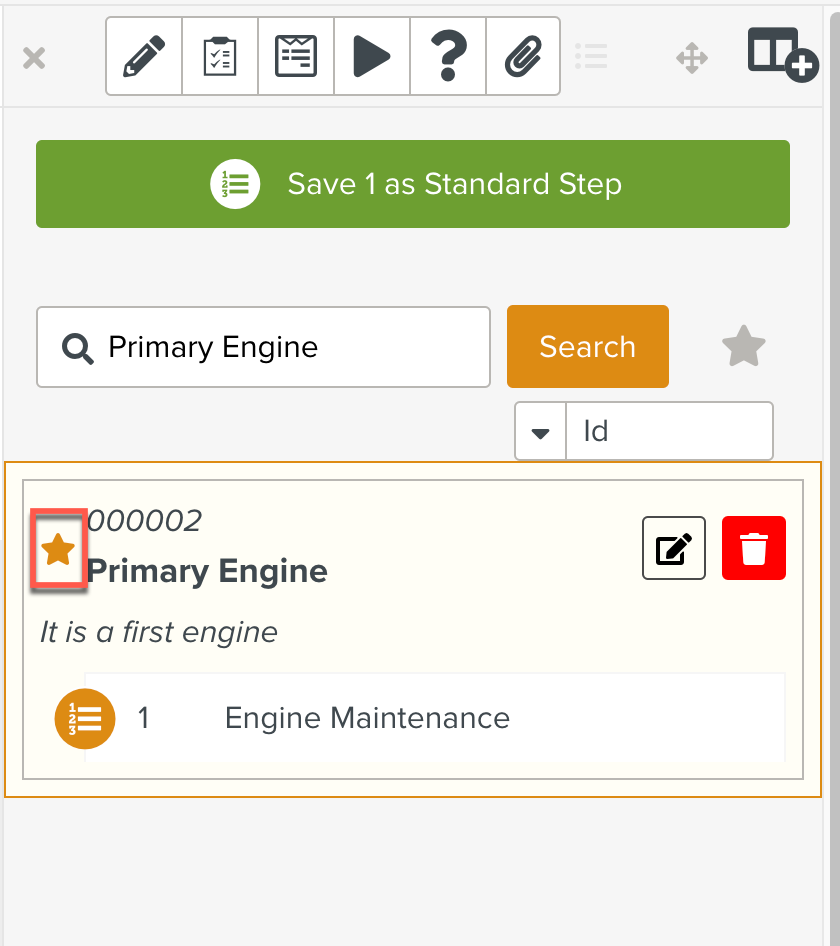
Task: Unfavorite Primary Engine via its orange star
Action: pos(58,548)
